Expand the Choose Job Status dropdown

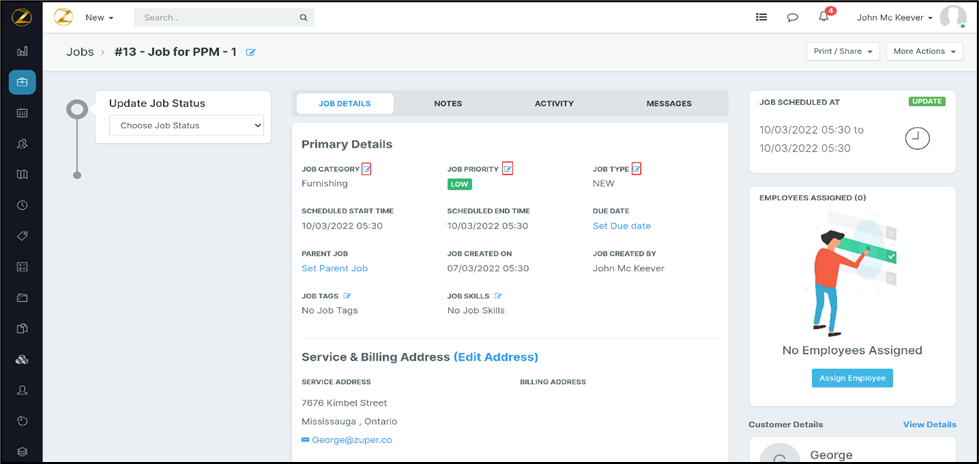pos(186,126)
